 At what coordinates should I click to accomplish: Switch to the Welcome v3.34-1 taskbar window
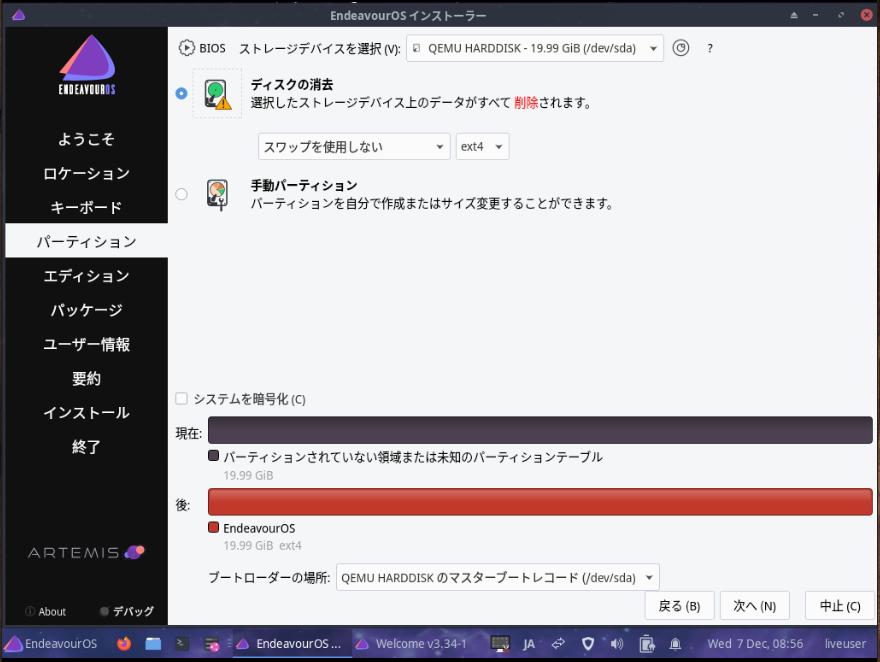(x=413, y=643)
